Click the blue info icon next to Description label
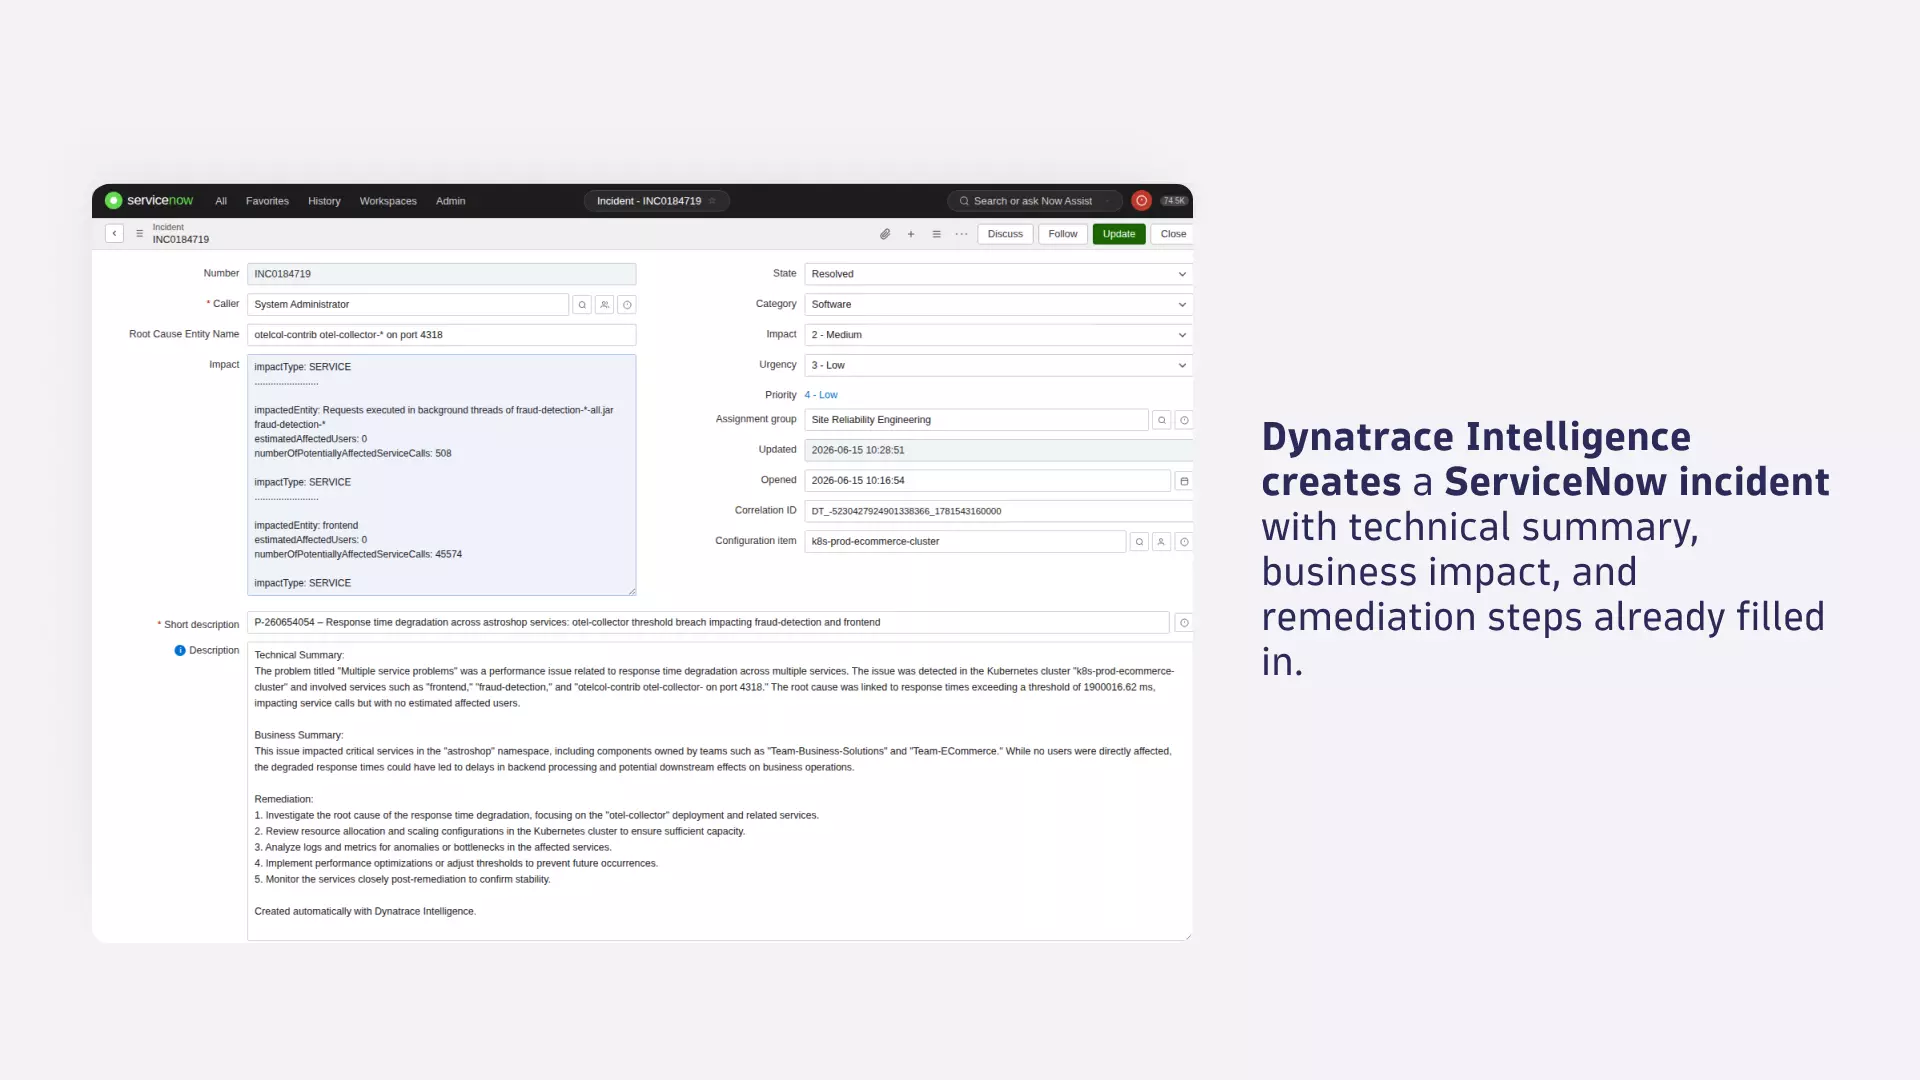This screenshot has height=1080, width=1920. 180,650
